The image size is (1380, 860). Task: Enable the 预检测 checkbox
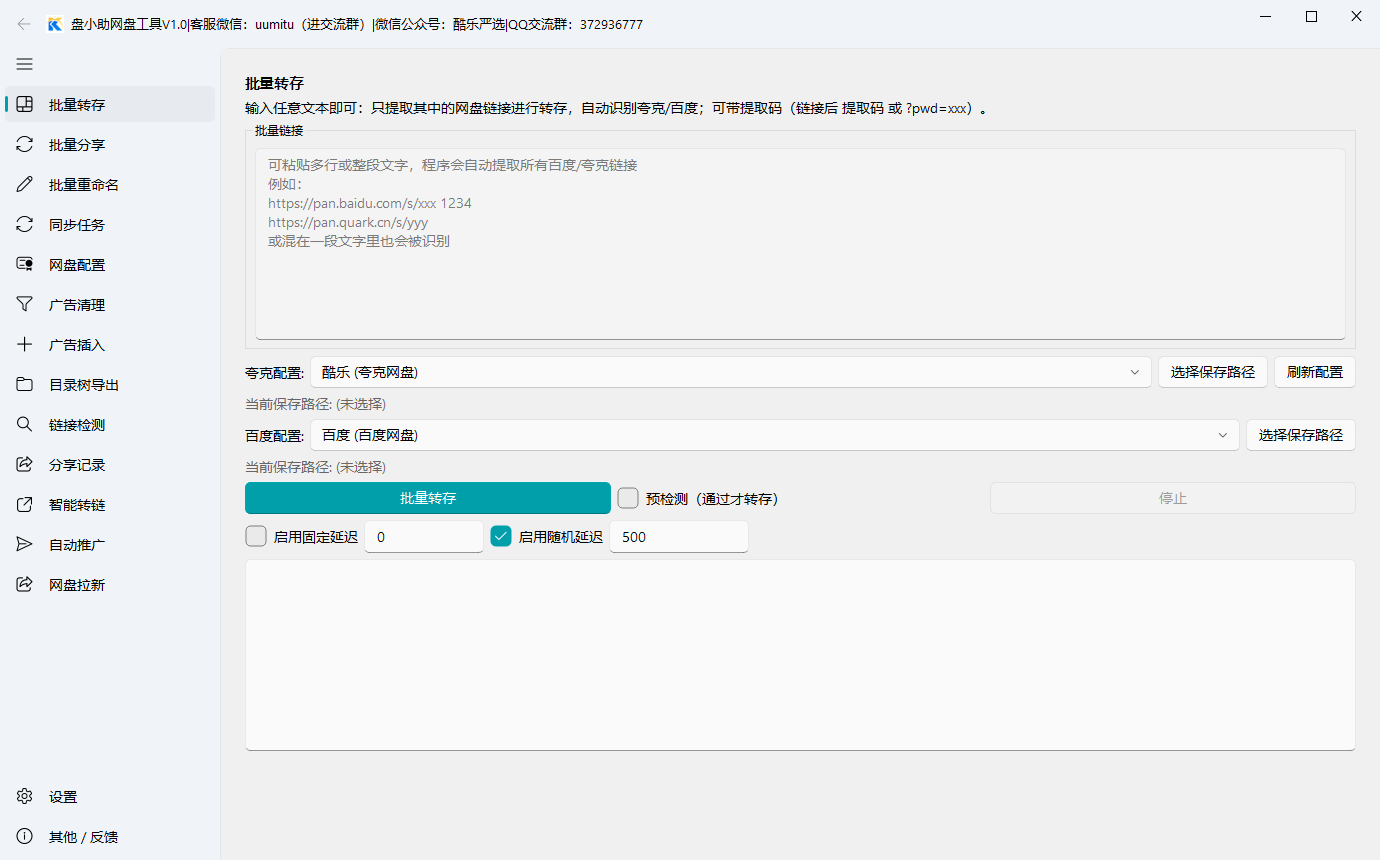click(627, 497)
